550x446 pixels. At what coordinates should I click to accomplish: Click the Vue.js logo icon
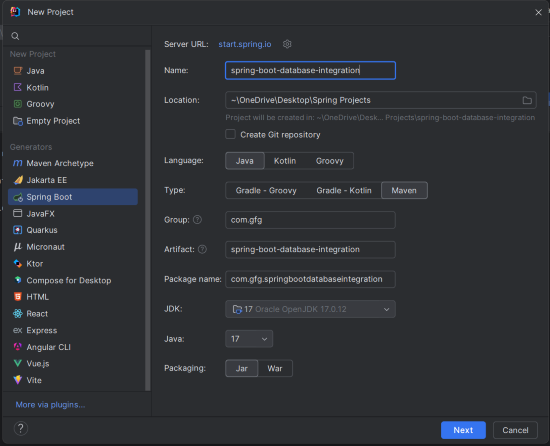tap(18, 363)
